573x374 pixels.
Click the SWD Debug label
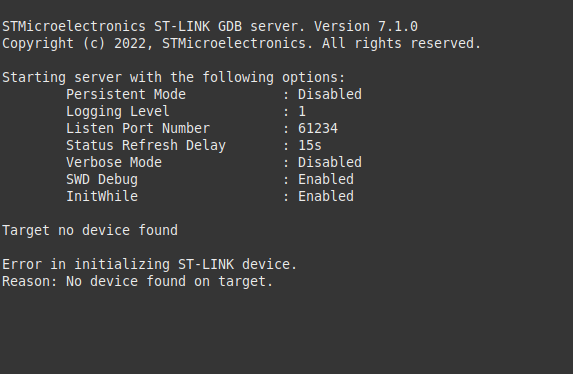pyautogui.click(x=102, y=180)
